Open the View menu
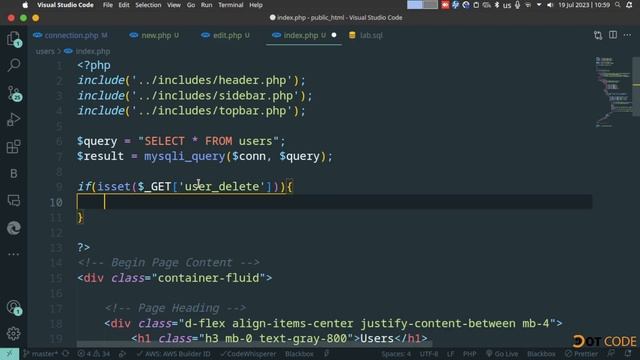 point(174,5)
